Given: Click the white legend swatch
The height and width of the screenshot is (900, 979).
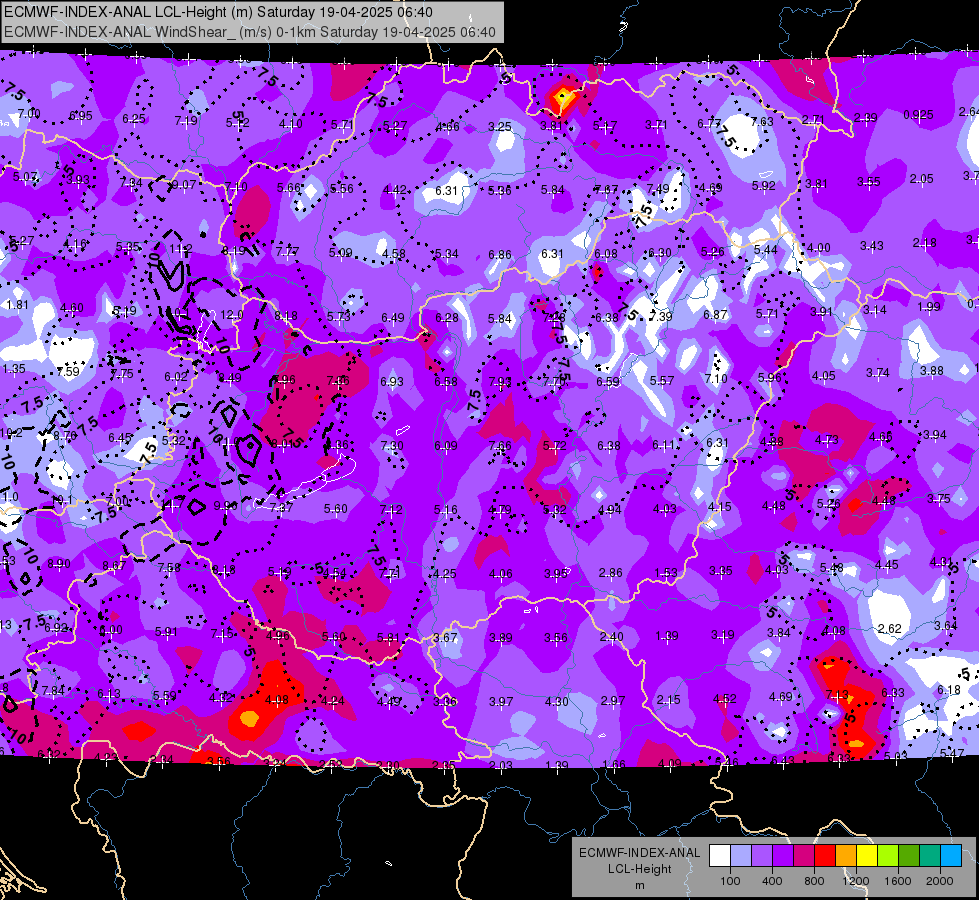Looking at the screenshot, I should click(x=720, y=856).
